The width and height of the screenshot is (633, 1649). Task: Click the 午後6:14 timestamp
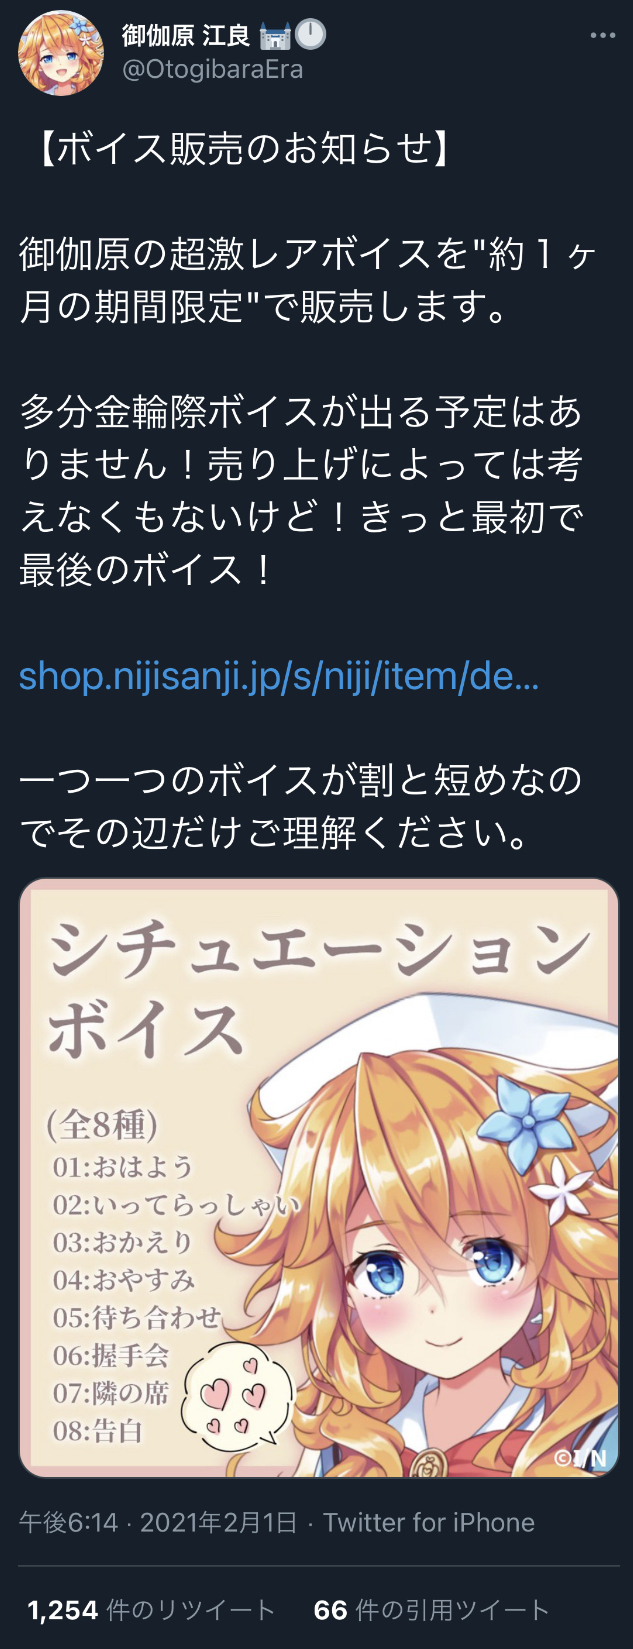69,1523
